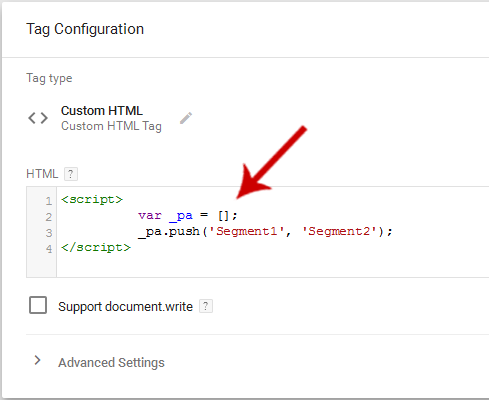The width and height of the screenshot is (489, 400).
Task: Open help icon beside Support document.write
Action: [x=206, y=306]
